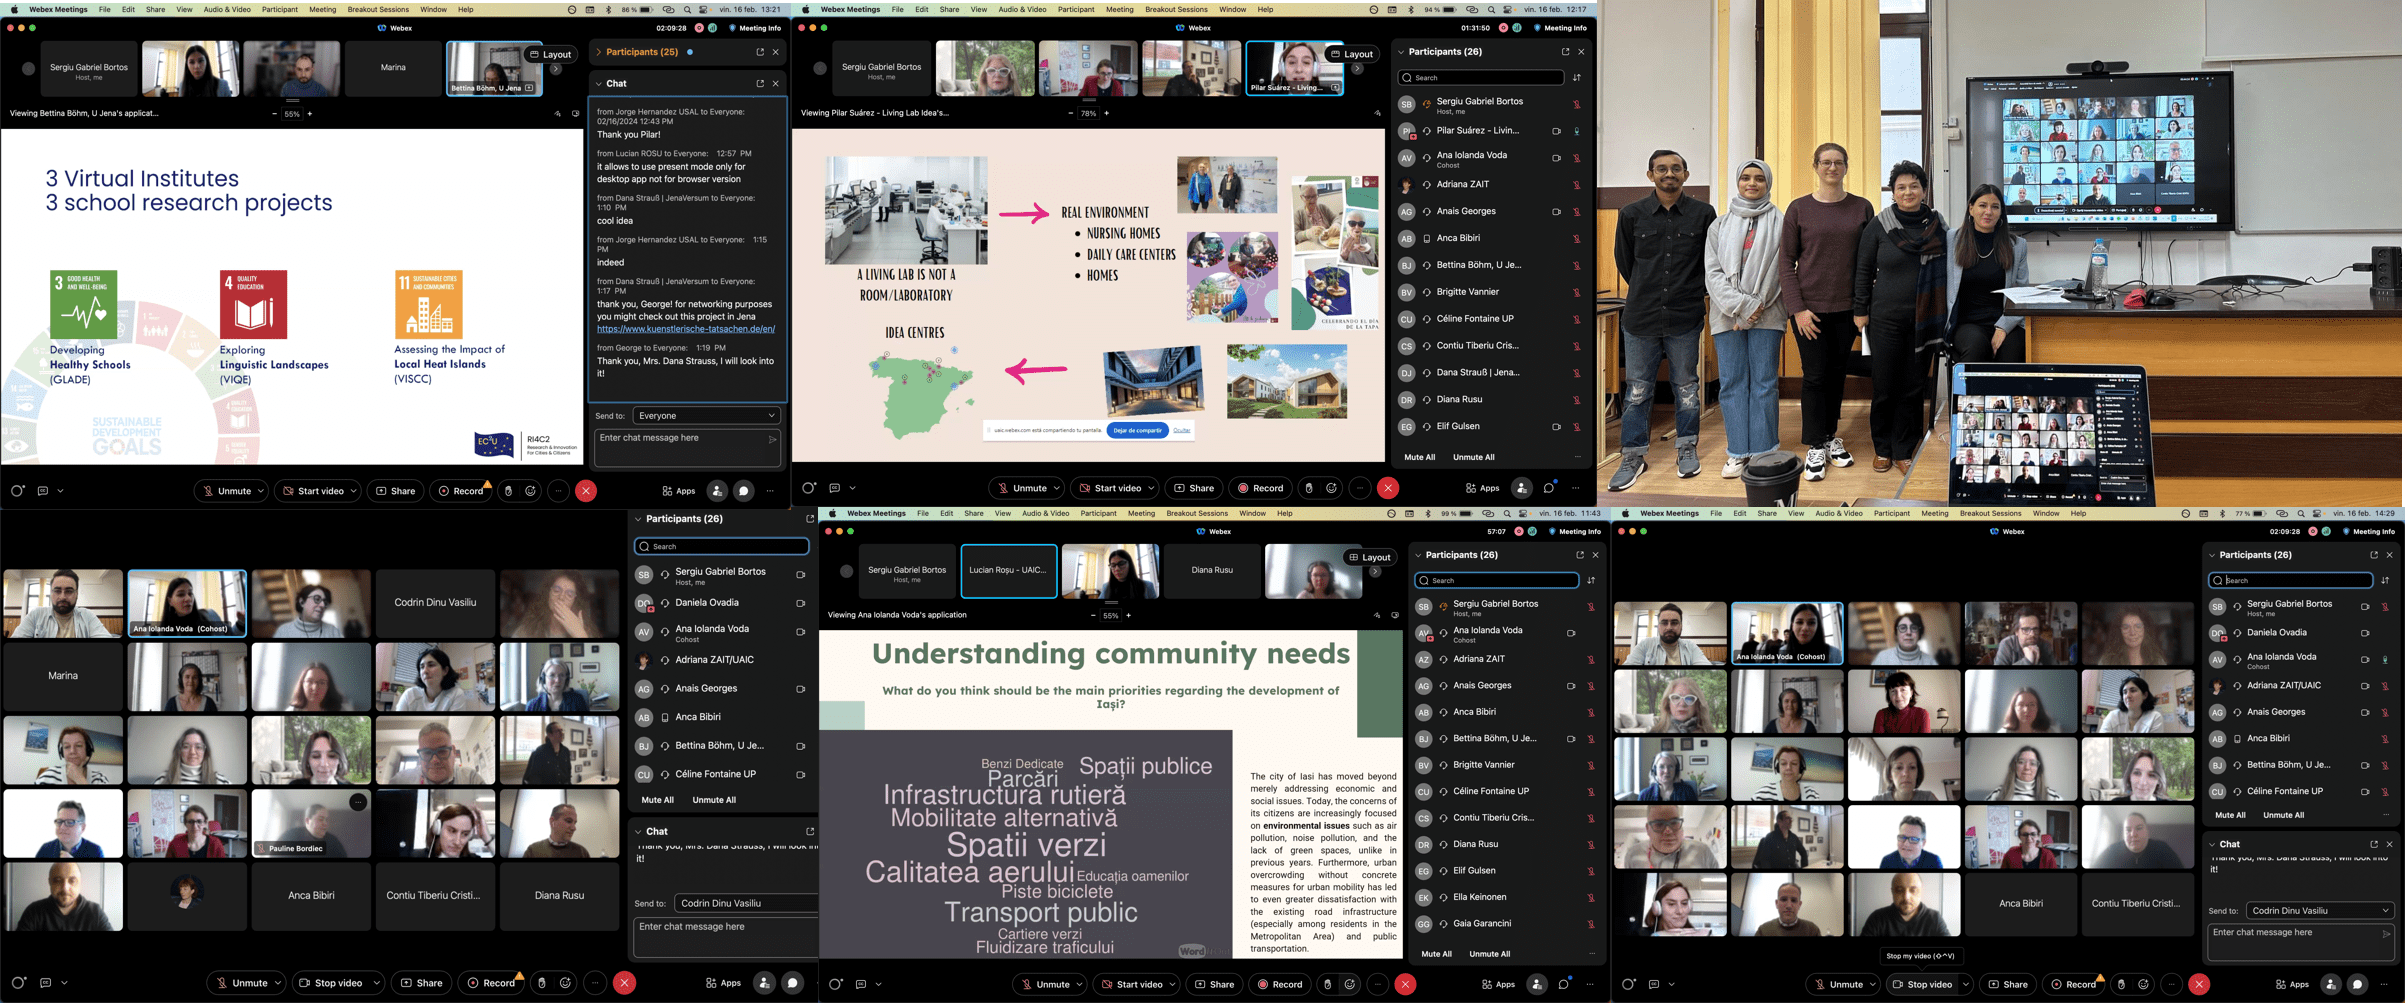Open the Send to Everyone dropdown
2405x1003 pixels.
(706, 415)
